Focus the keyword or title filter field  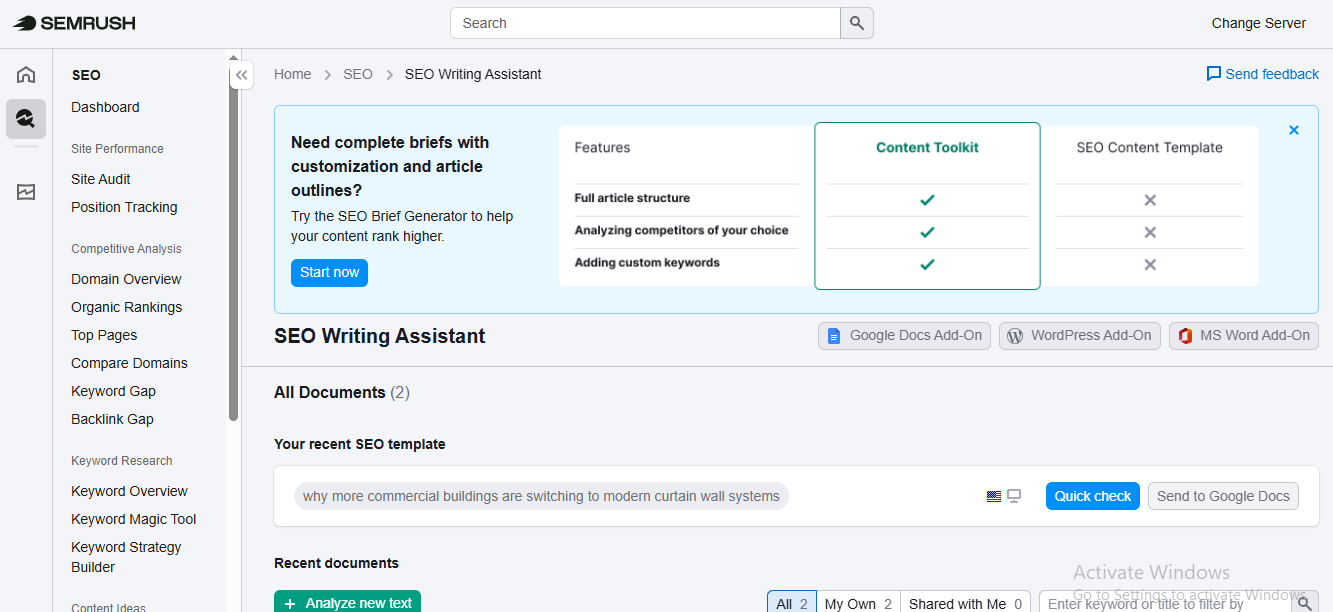coord(1166,603)
